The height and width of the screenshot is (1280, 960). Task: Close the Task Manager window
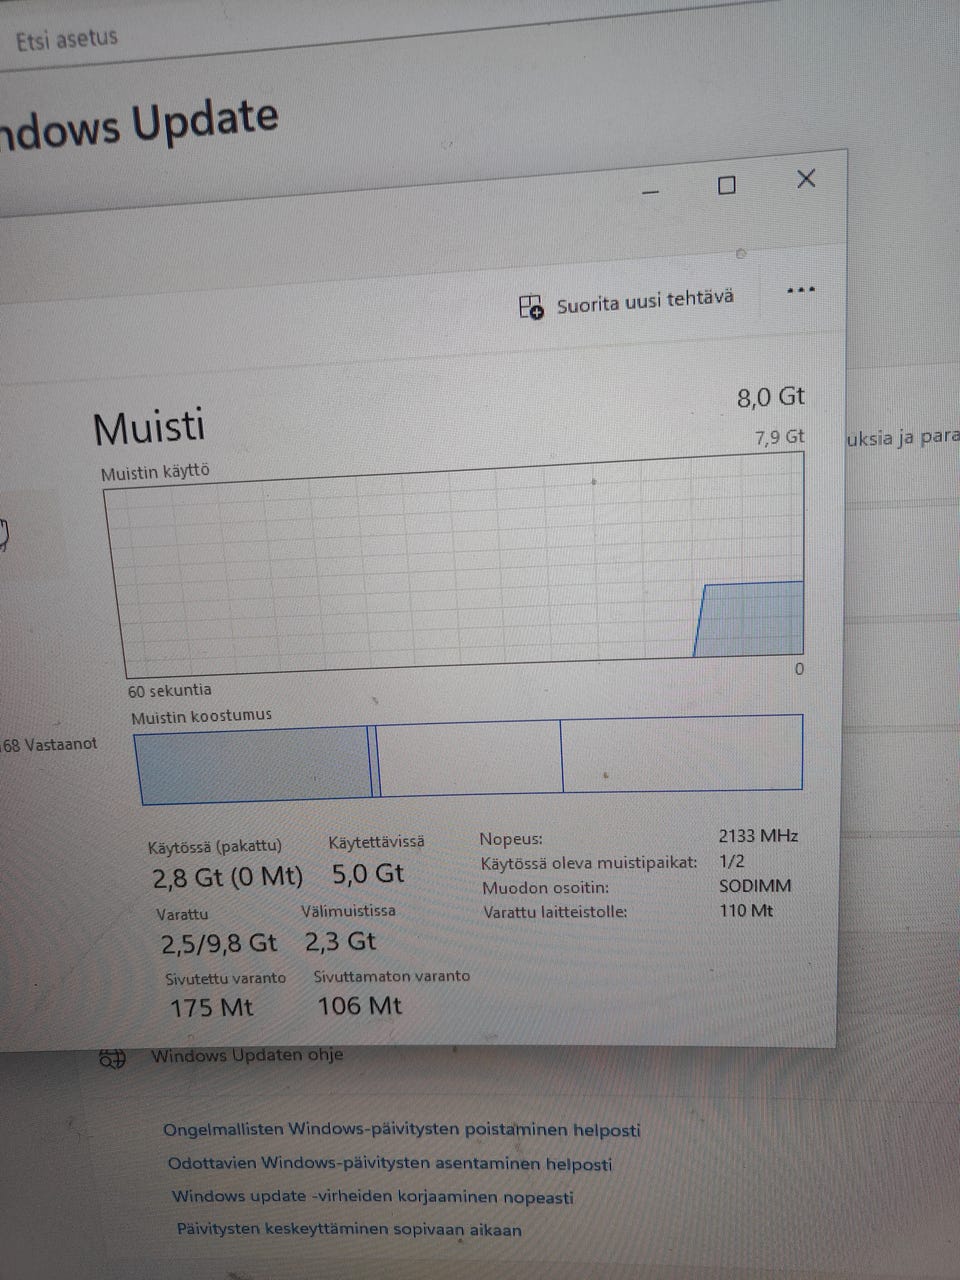(806, 178)
